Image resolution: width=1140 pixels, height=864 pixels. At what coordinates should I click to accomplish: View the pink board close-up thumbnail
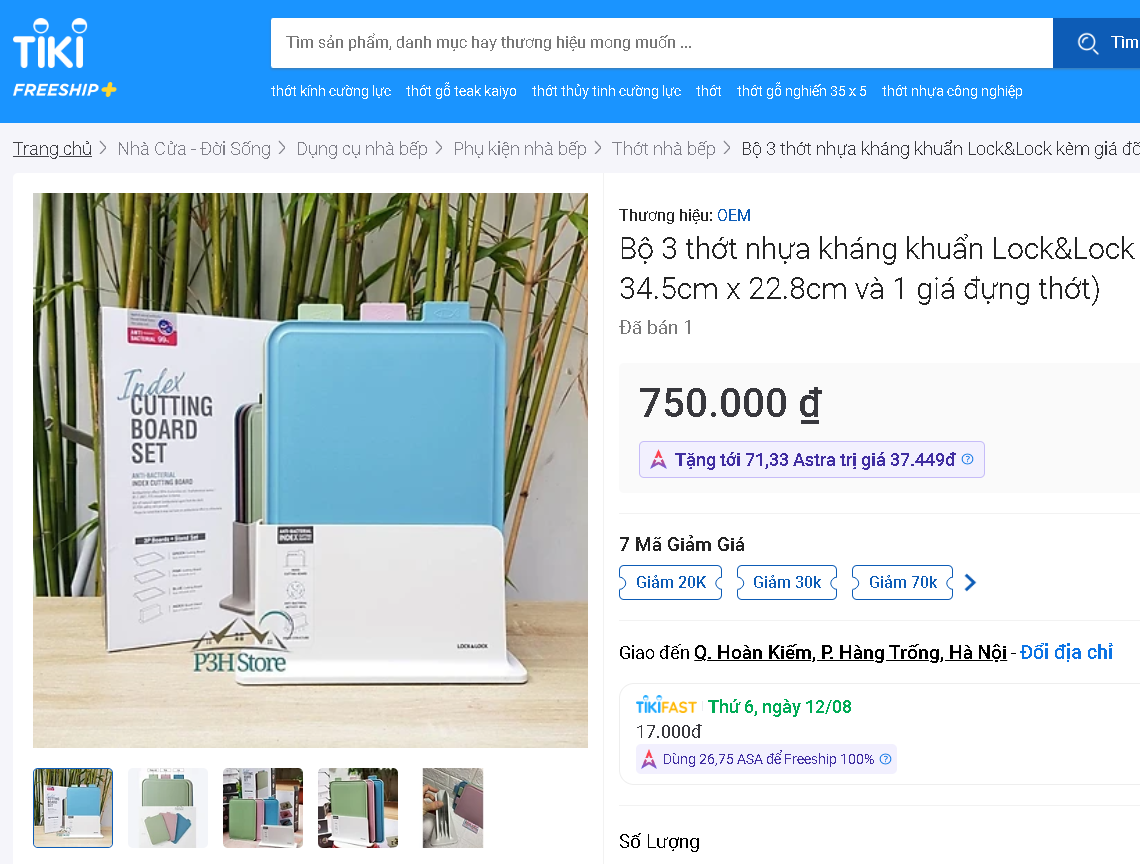(452, 807)
